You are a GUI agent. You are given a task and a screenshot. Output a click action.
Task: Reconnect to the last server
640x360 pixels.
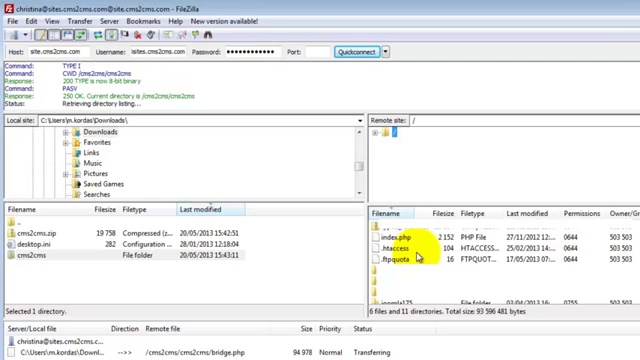click(151, 35)
